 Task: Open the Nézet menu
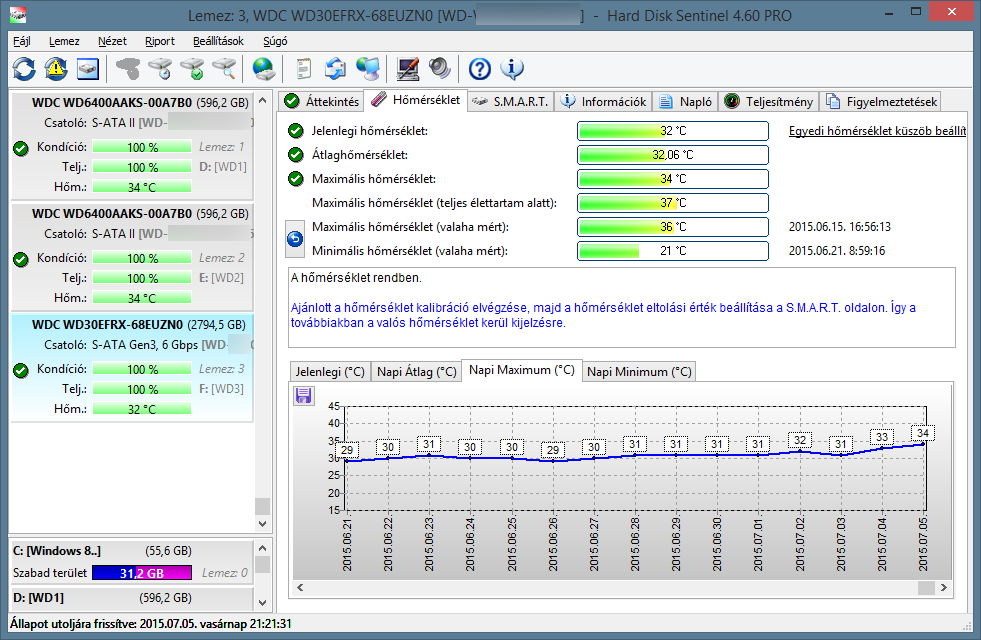click(x=112, y=41)
